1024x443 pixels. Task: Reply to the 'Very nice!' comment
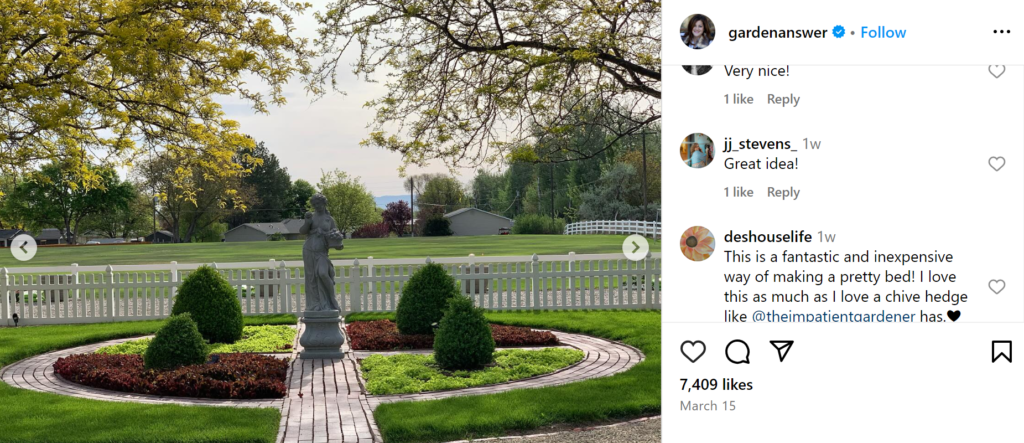[x=783, y=99]
